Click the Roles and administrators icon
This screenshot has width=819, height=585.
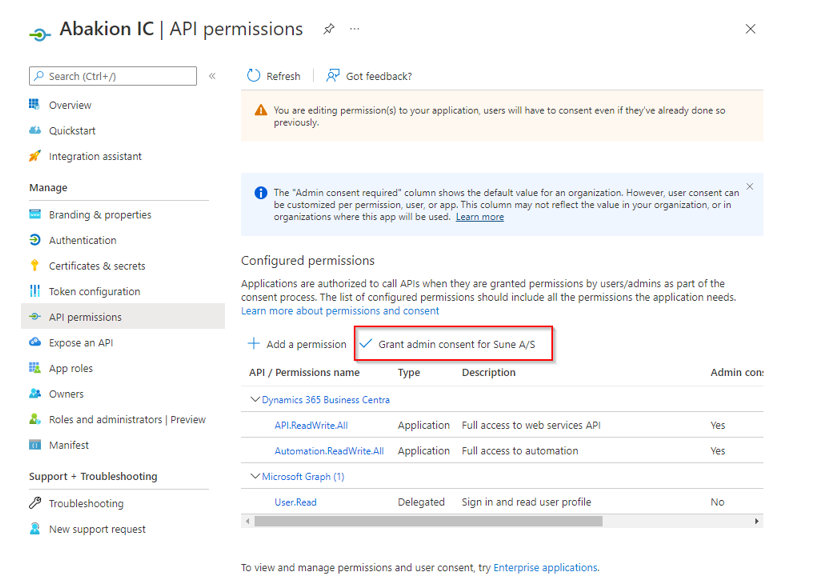tap(34, 419)
